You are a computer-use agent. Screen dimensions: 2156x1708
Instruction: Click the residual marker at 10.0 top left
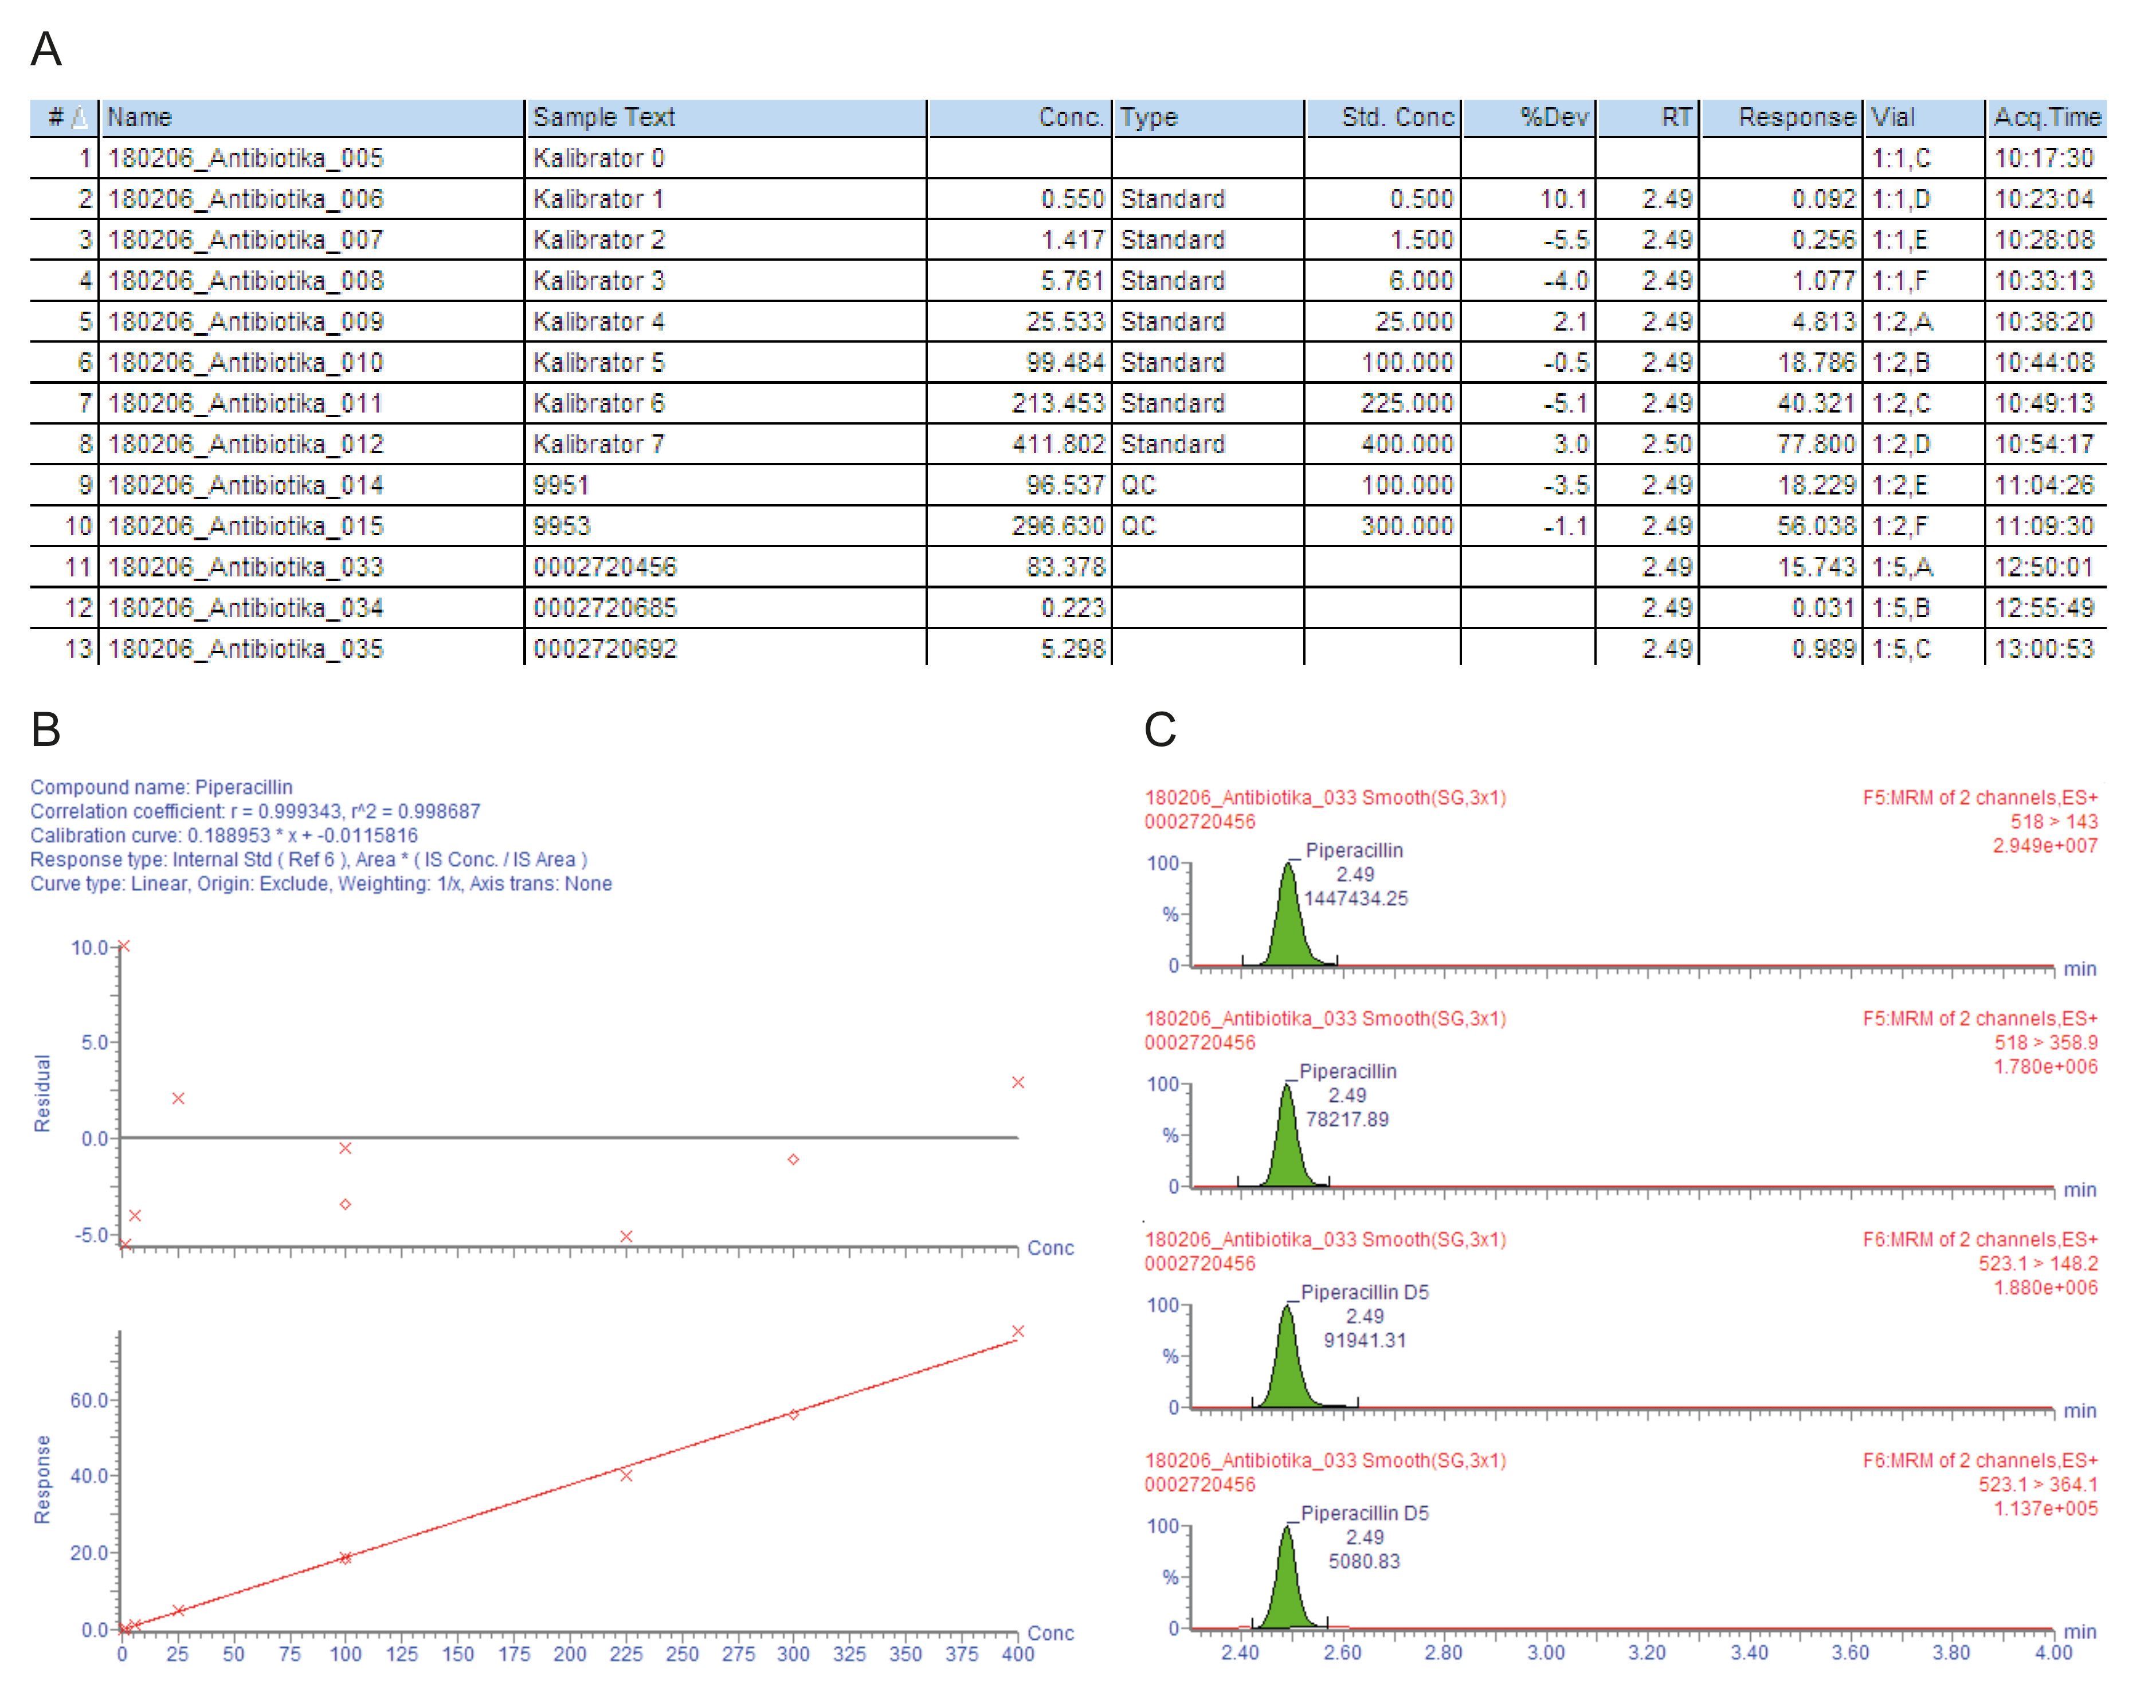[x=124, y=946]
